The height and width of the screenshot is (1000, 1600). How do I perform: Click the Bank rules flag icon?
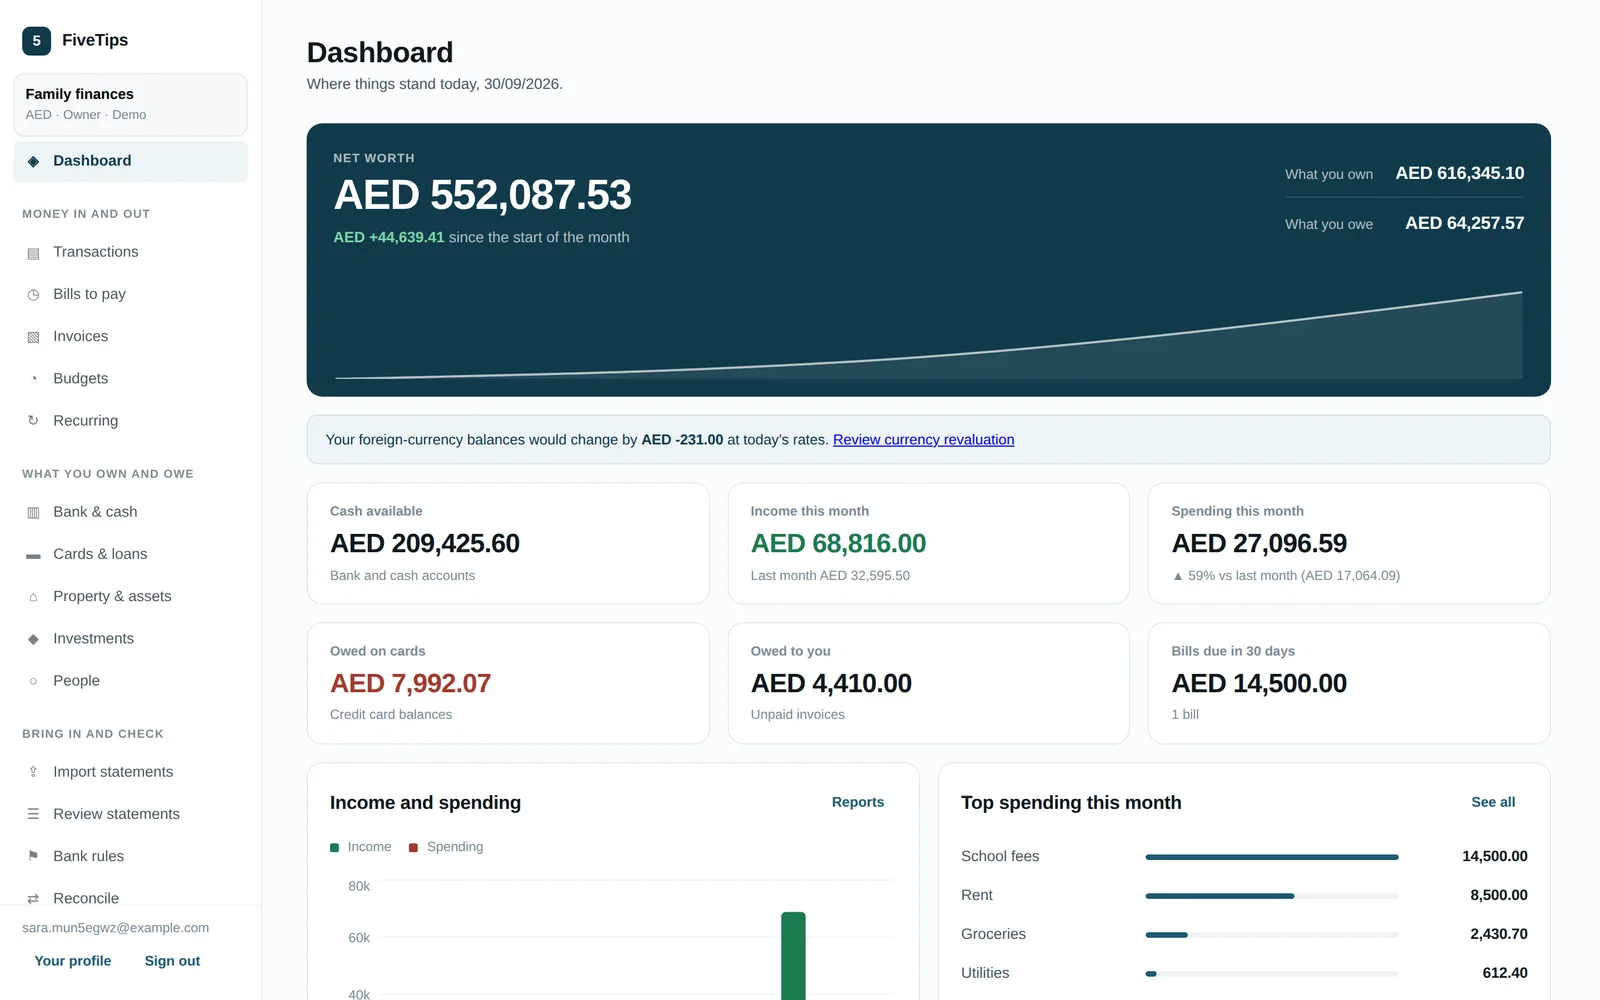pos(33,856)
